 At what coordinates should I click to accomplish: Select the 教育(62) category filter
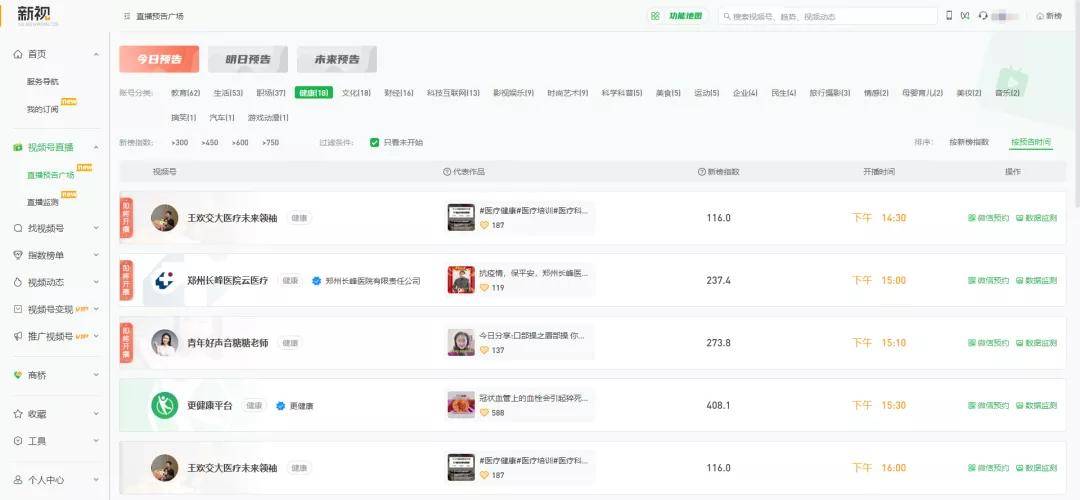click(x=185, y=93)
